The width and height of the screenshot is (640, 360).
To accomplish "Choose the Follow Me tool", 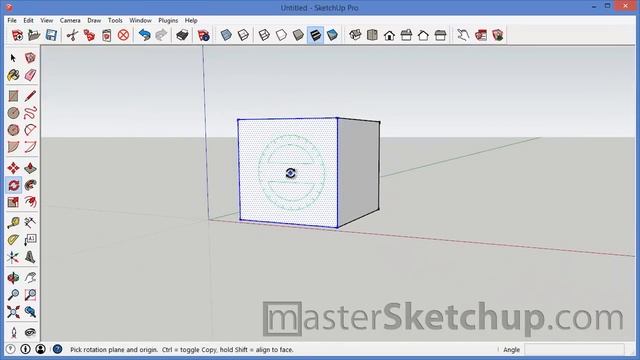I will click(x=30, y=185).
